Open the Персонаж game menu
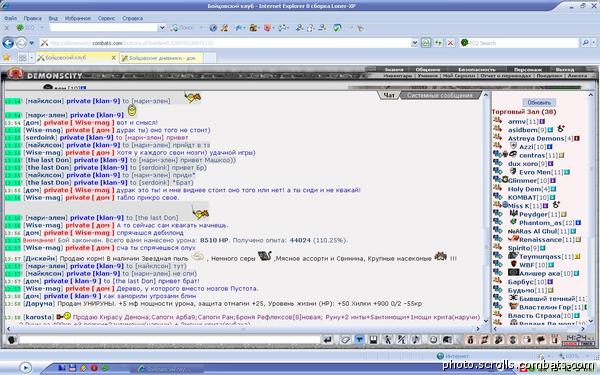600x375 pixels. point(528,70)
